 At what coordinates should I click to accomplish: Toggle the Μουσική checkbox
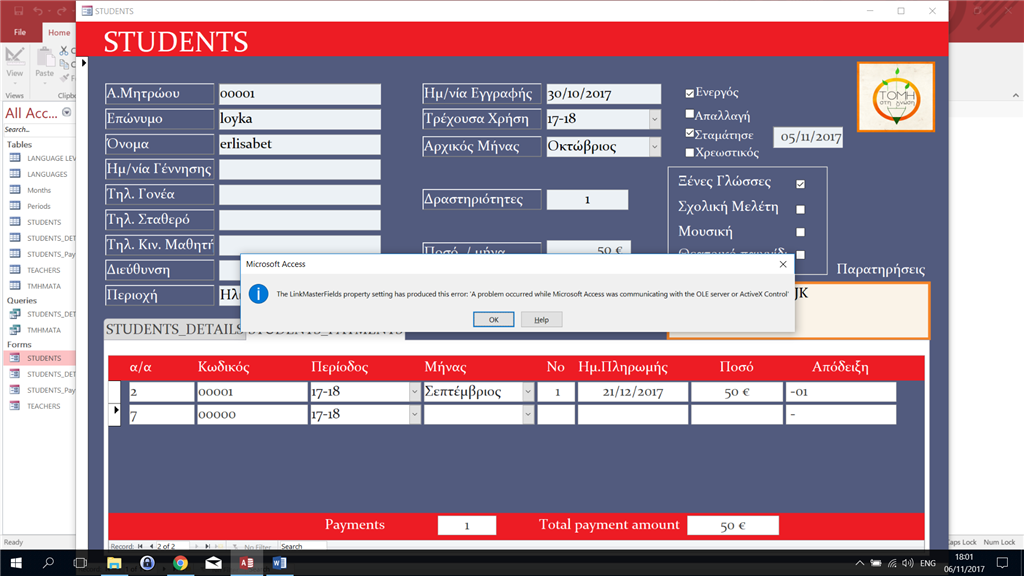(801, 232)
